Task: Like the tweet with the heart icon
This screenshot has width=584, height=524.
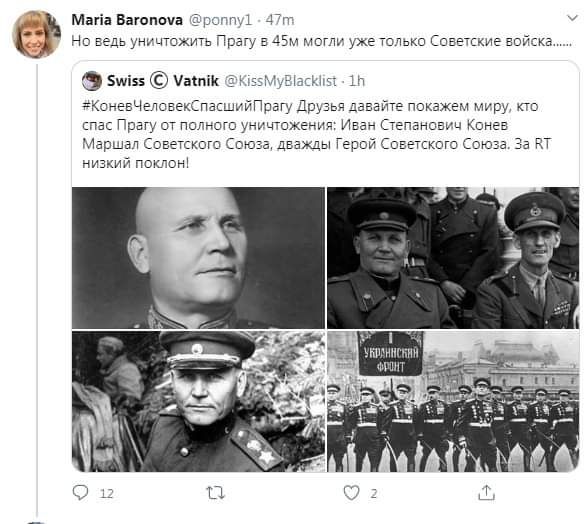Action: pyautogui.click(x=351, y=493)
